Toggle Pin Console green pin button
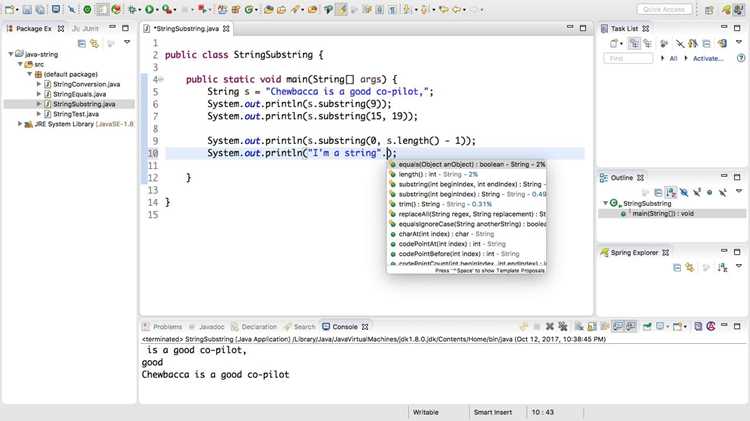 pos(647,326)
